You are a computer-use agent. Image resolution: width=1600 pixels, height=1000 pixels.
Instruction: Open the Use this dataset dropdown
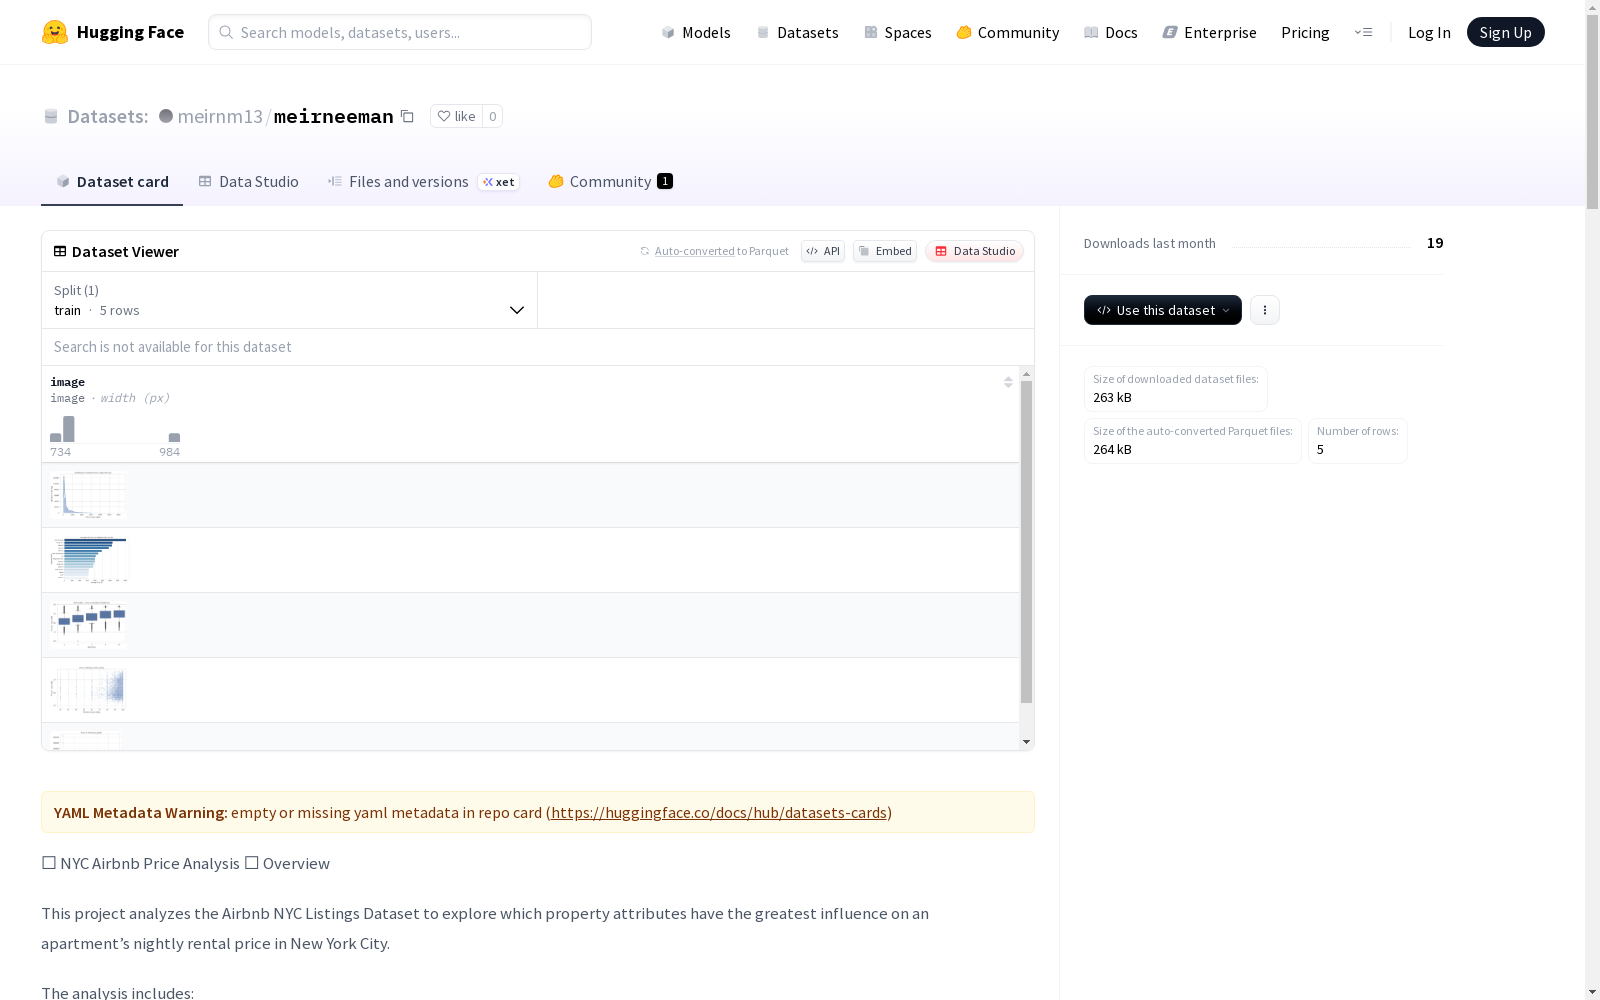[1163, 310]
